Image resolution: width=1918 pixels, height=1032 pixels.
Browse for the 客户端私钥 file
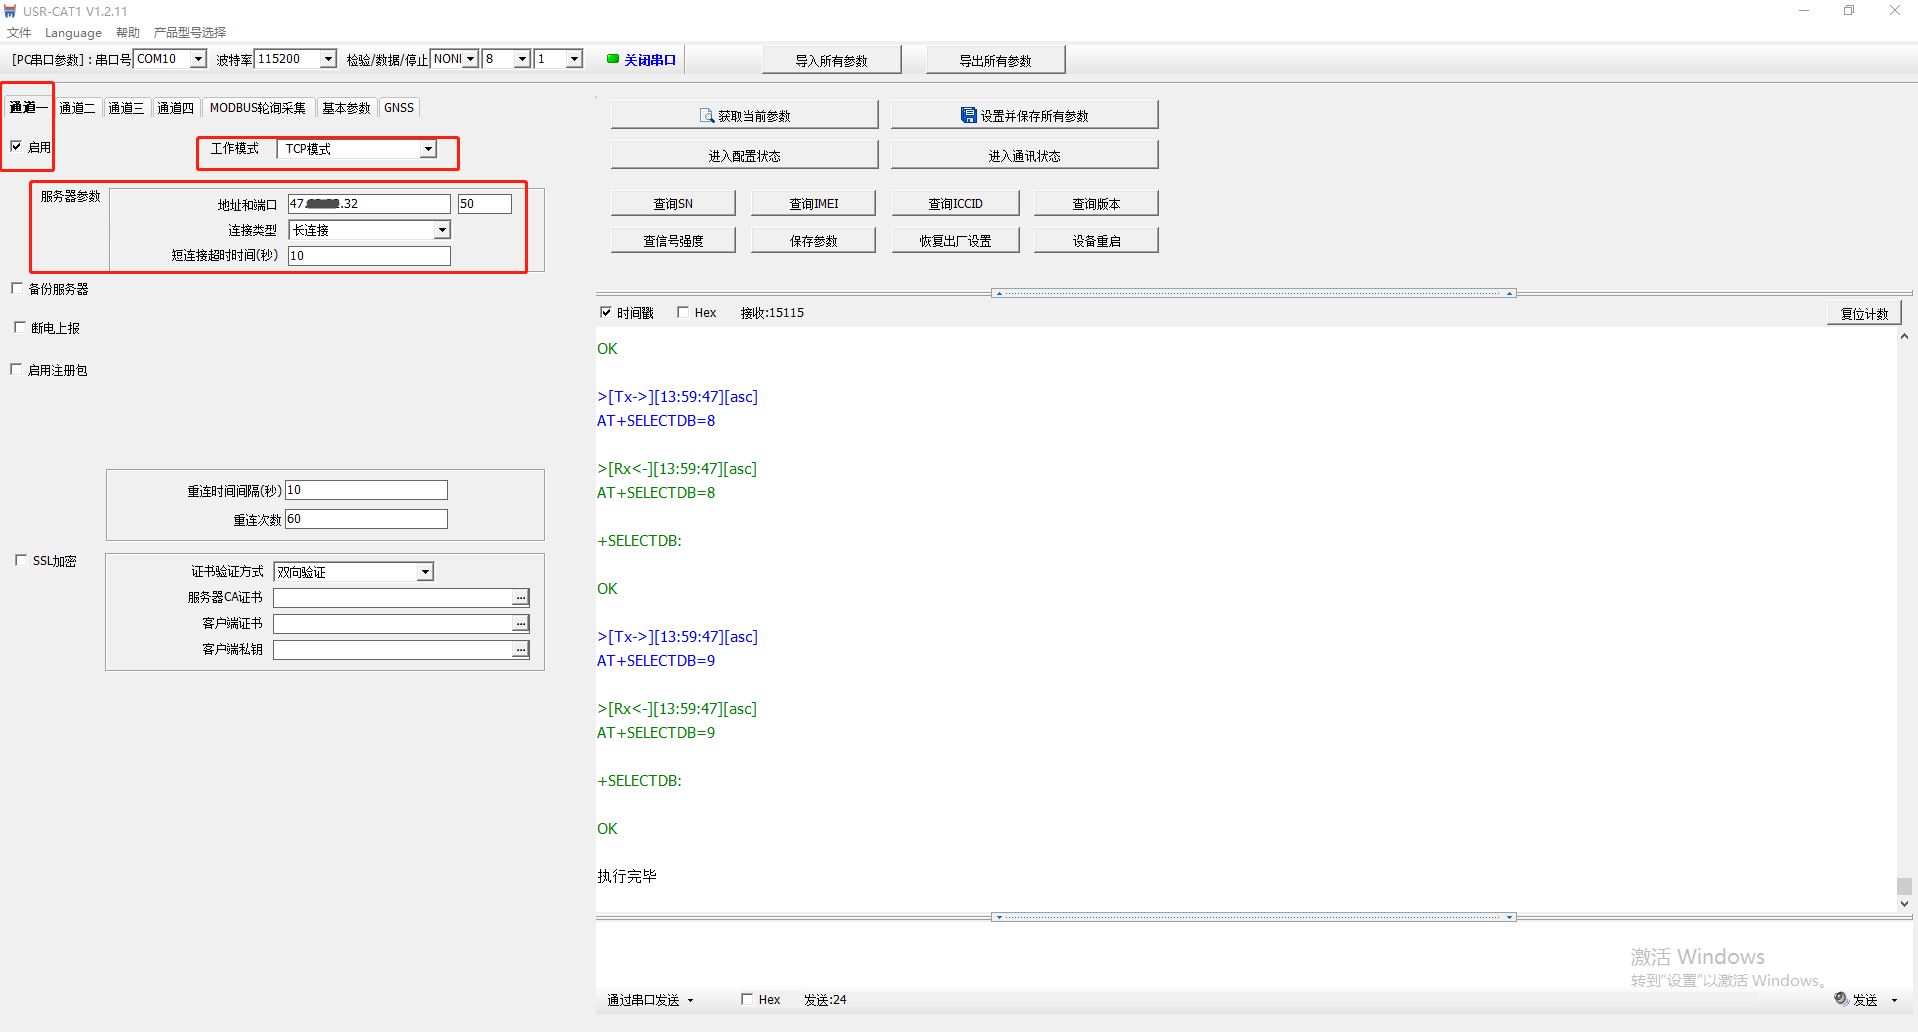[x=520, y=650]
